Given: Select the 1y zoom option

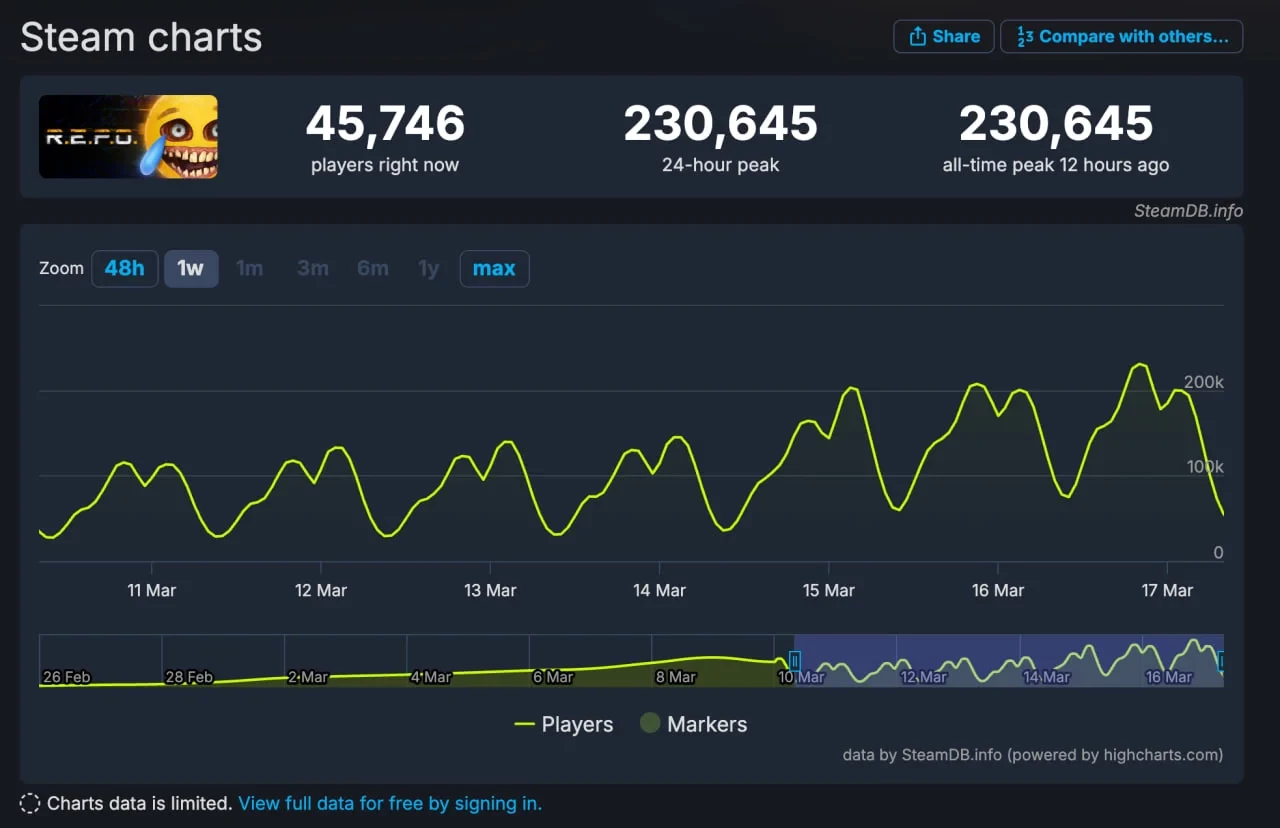Looking at the screenshot, I should coord(428,268).
